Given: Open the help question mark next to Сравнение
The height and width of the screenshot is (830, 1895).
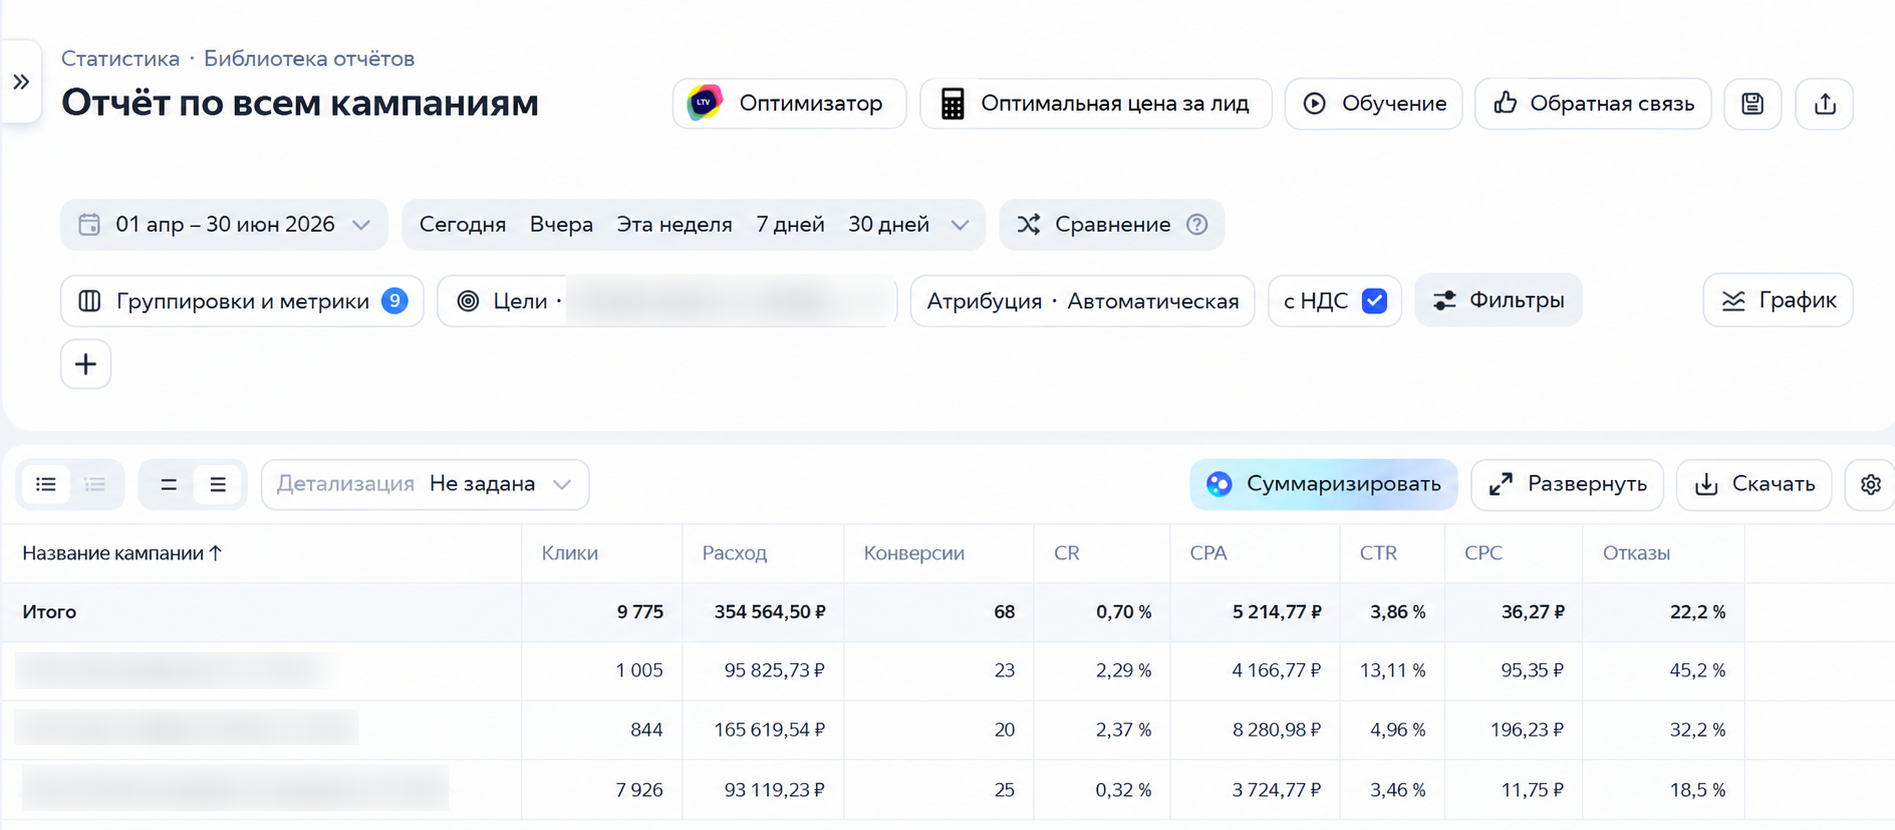Looking at the screenshot, I should pos(1197,225).
